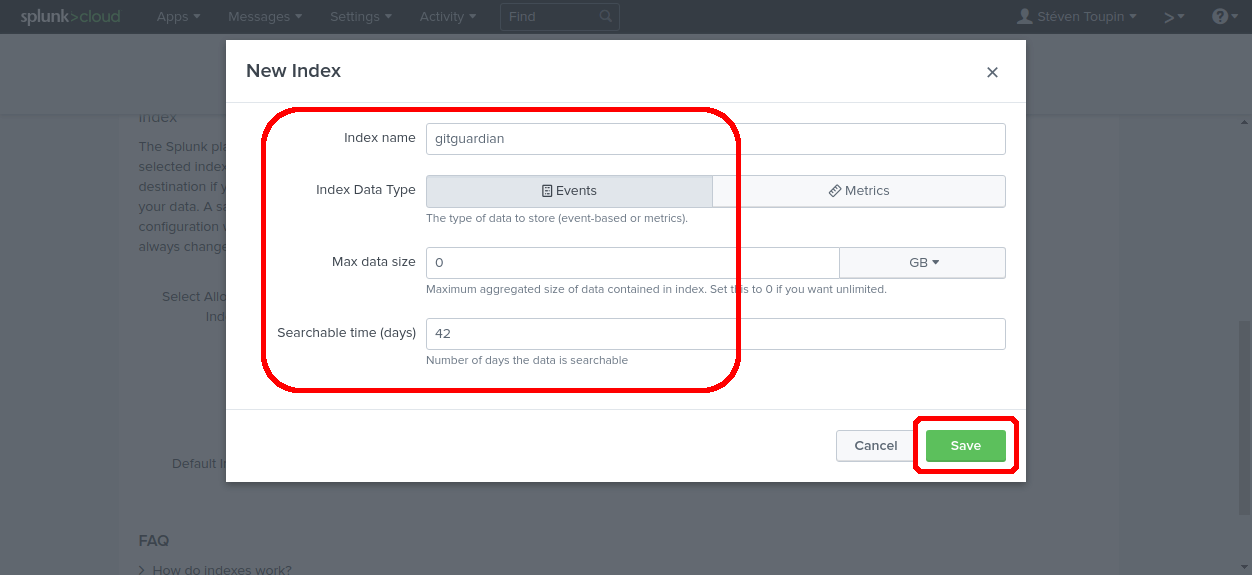The width and height of the screenshot is (1252, 575).
Task: Open the Activity menu
Action: coord(447,17)
